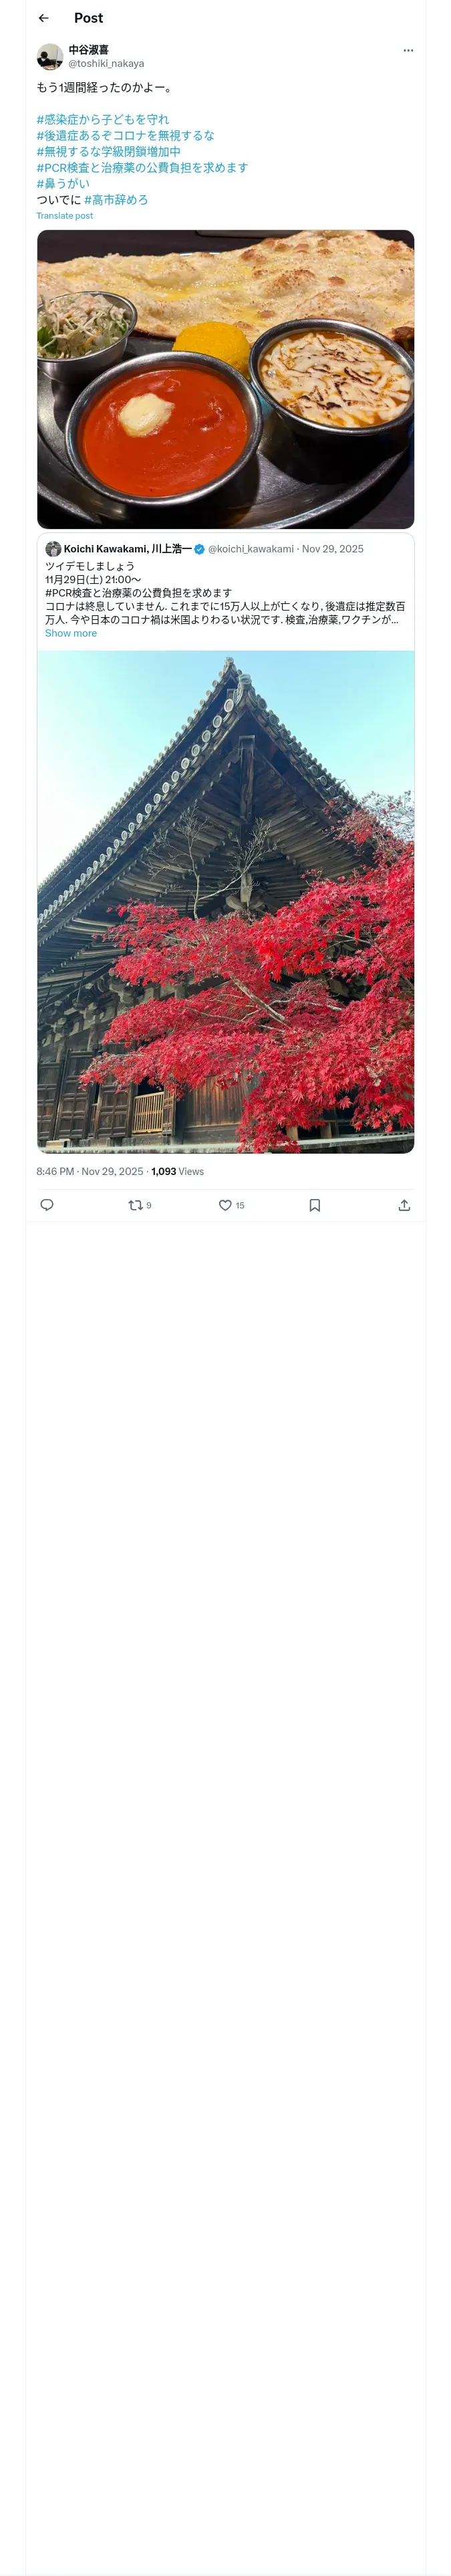
Task: Repost using the retweet icon
Action: pos(136,1205)
